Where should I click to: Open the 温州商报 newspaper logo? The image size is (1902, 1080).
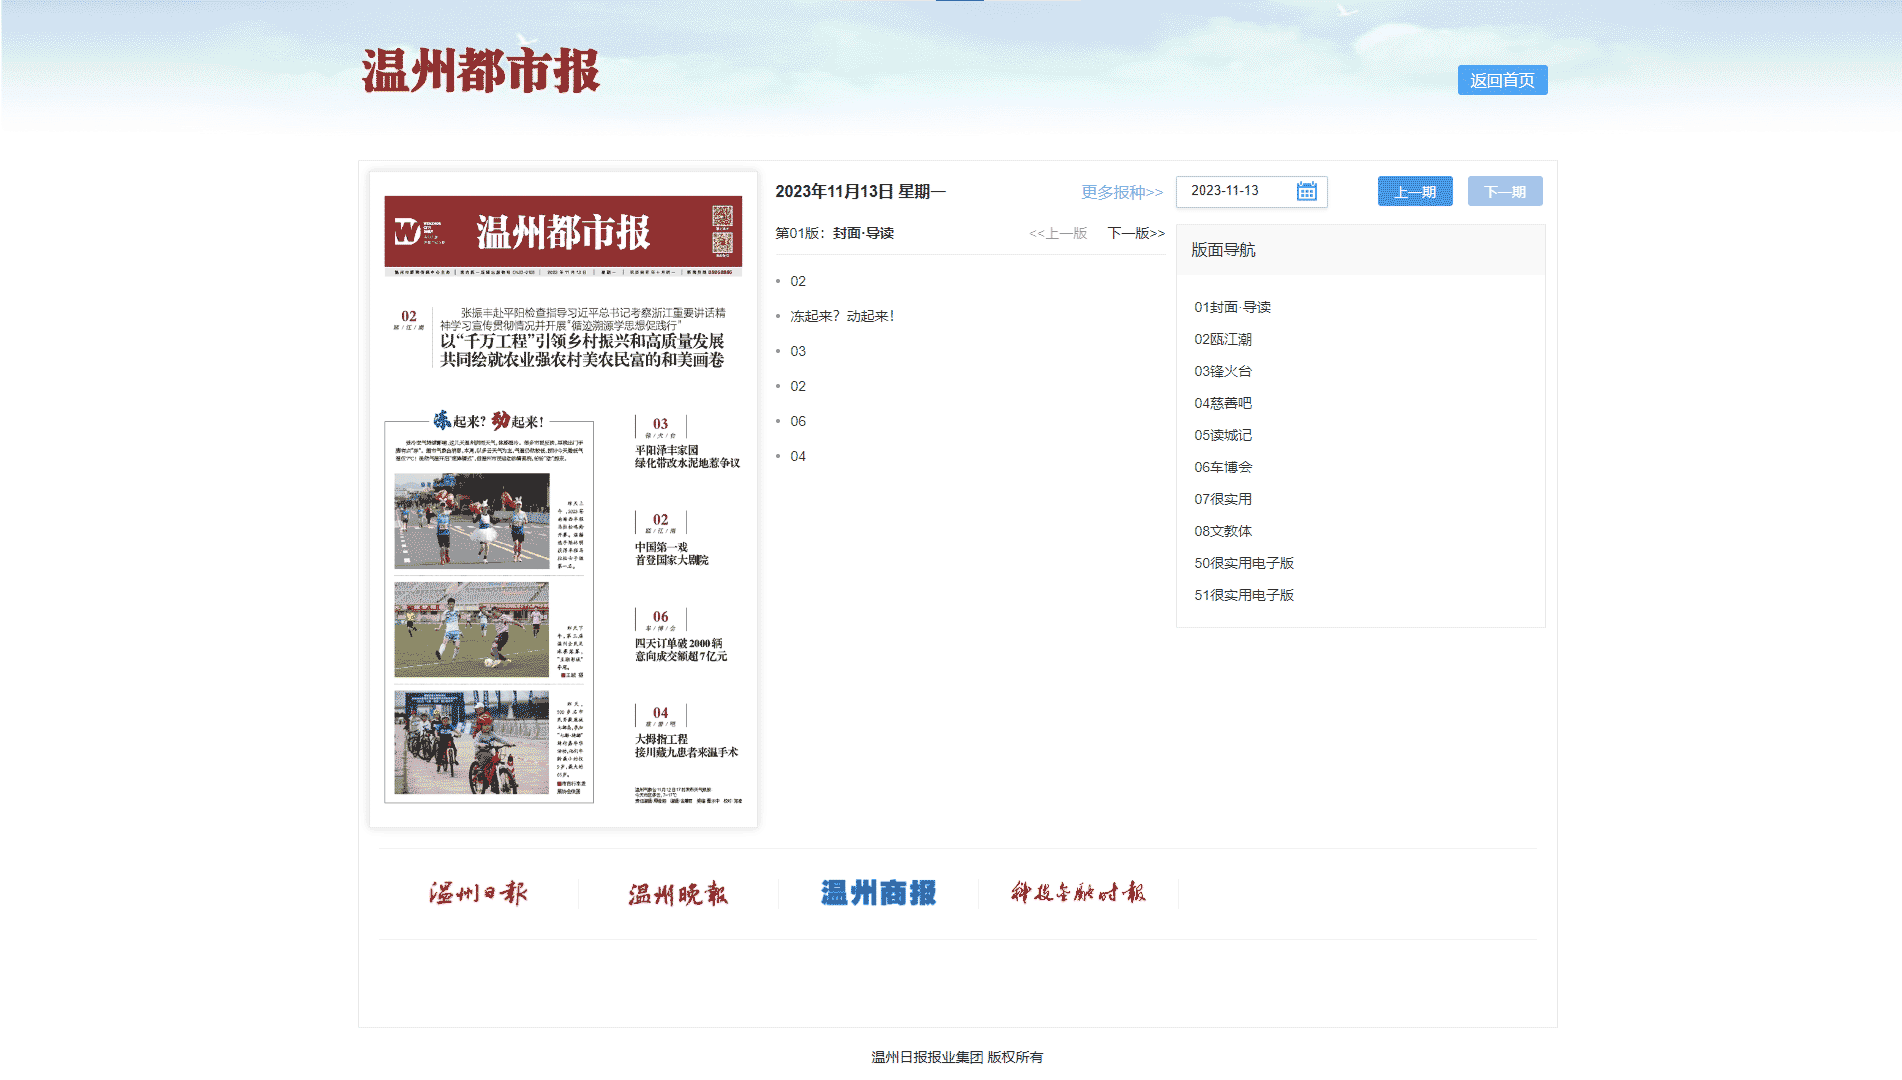[x=878, y=893]
